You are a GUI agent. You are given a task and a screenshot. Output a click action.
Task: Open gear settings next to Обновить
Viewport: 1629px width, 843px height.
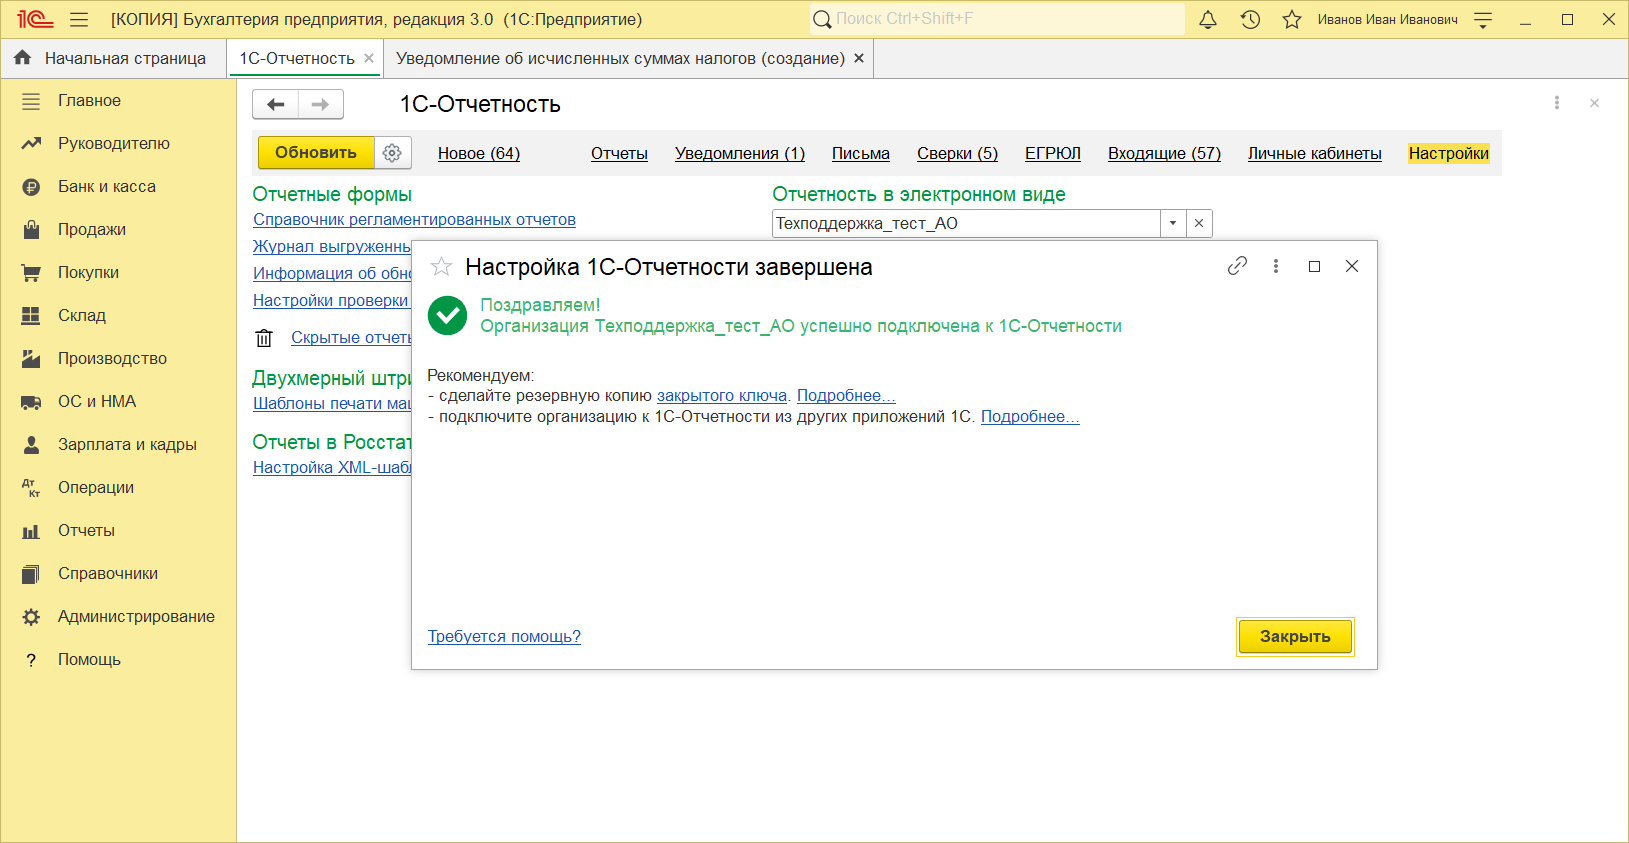tap(392, 153)
